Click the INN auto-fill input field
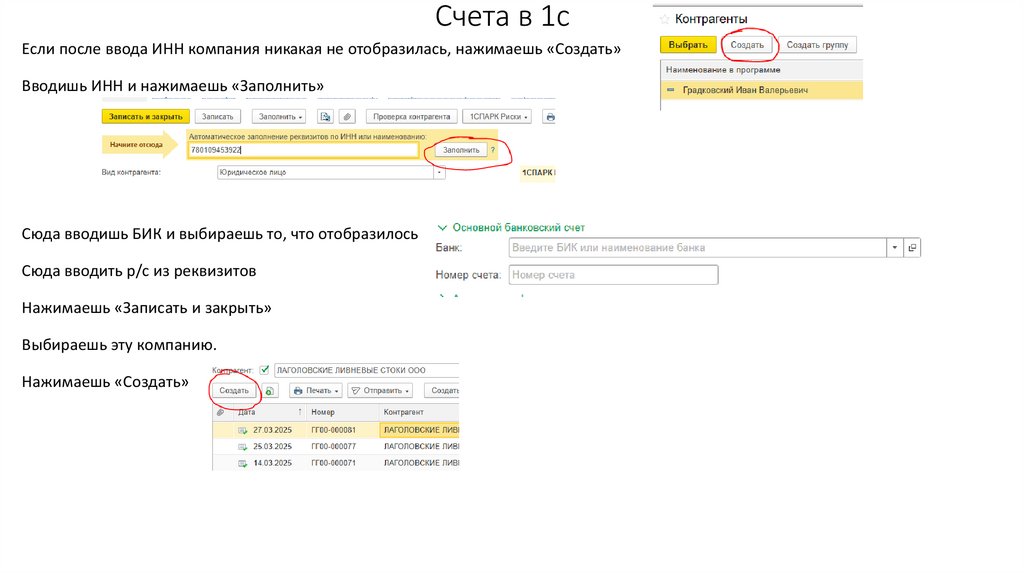This screenshot has width=1024, height=574. point(303,150)
